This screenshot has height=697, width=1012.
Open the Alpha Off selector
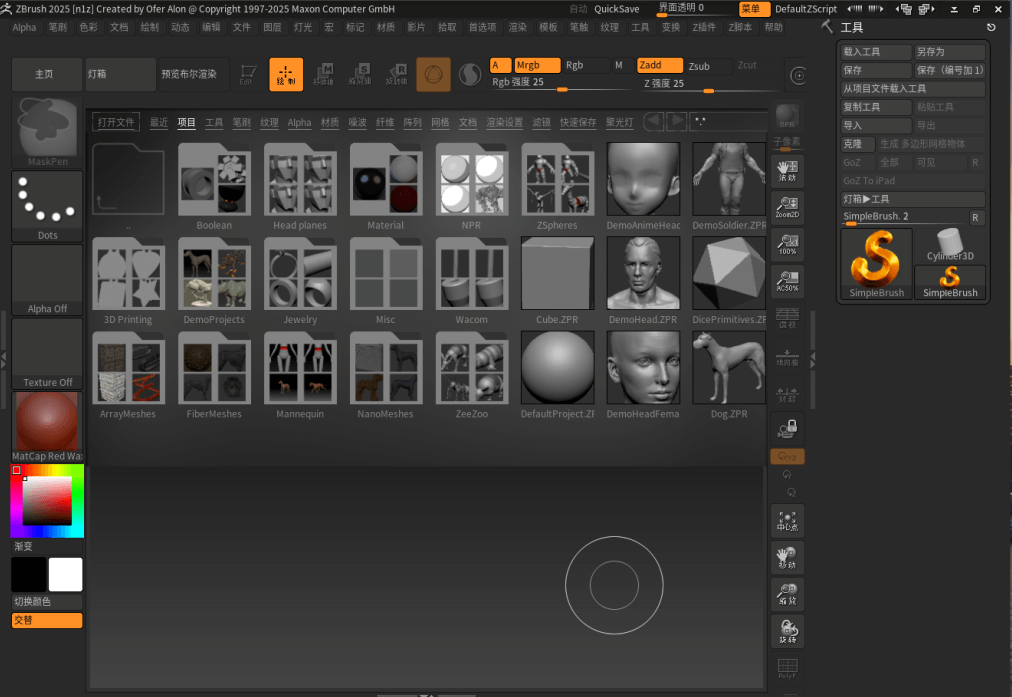(x=47, y=280)
